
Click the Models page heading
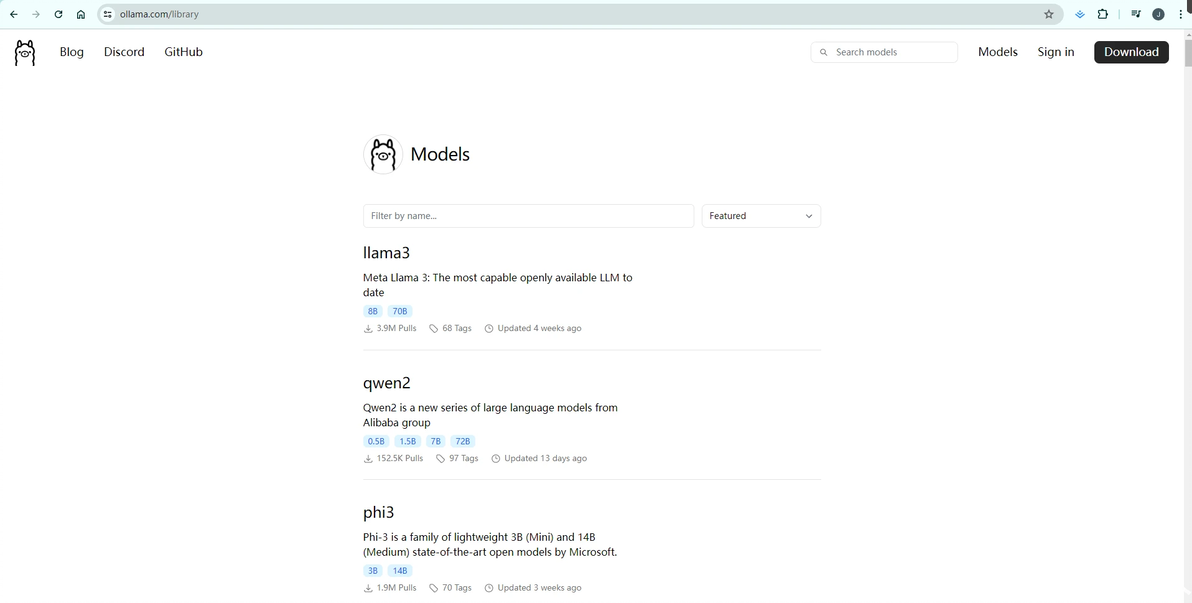440,154
